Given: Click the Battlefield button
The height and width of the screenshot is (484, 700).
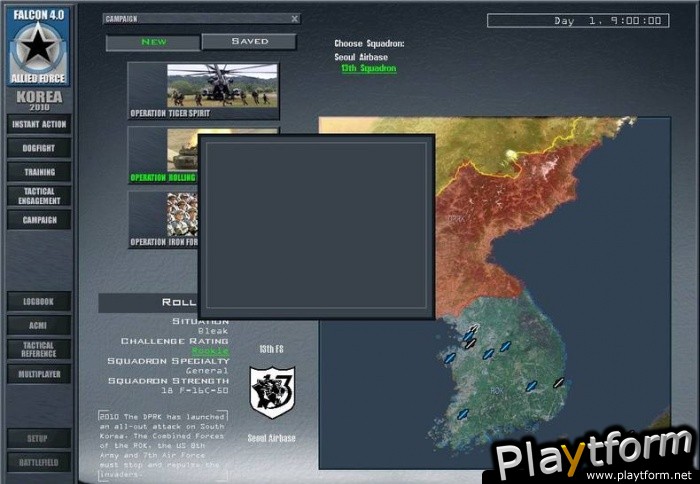Looking at the screenshot, I should (39, 463).
